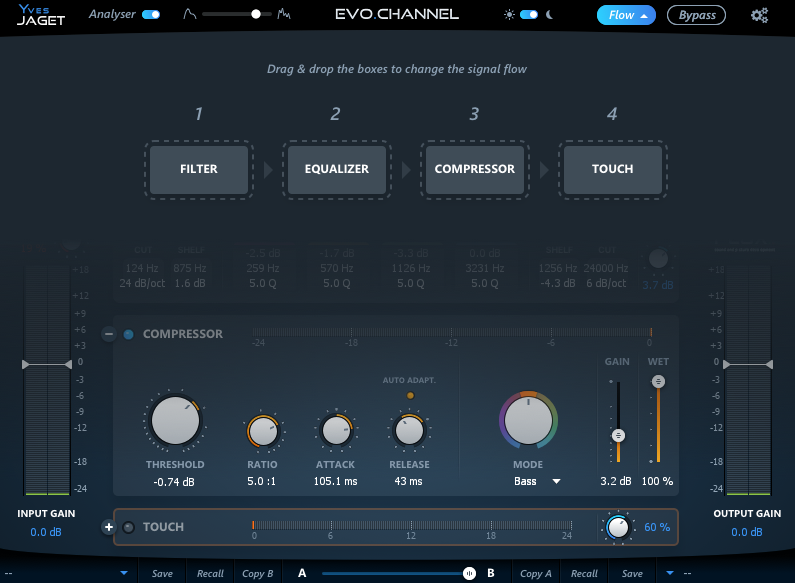Click Copy A
The width and height of the screenshot is (795, 583).
[535, 573]
